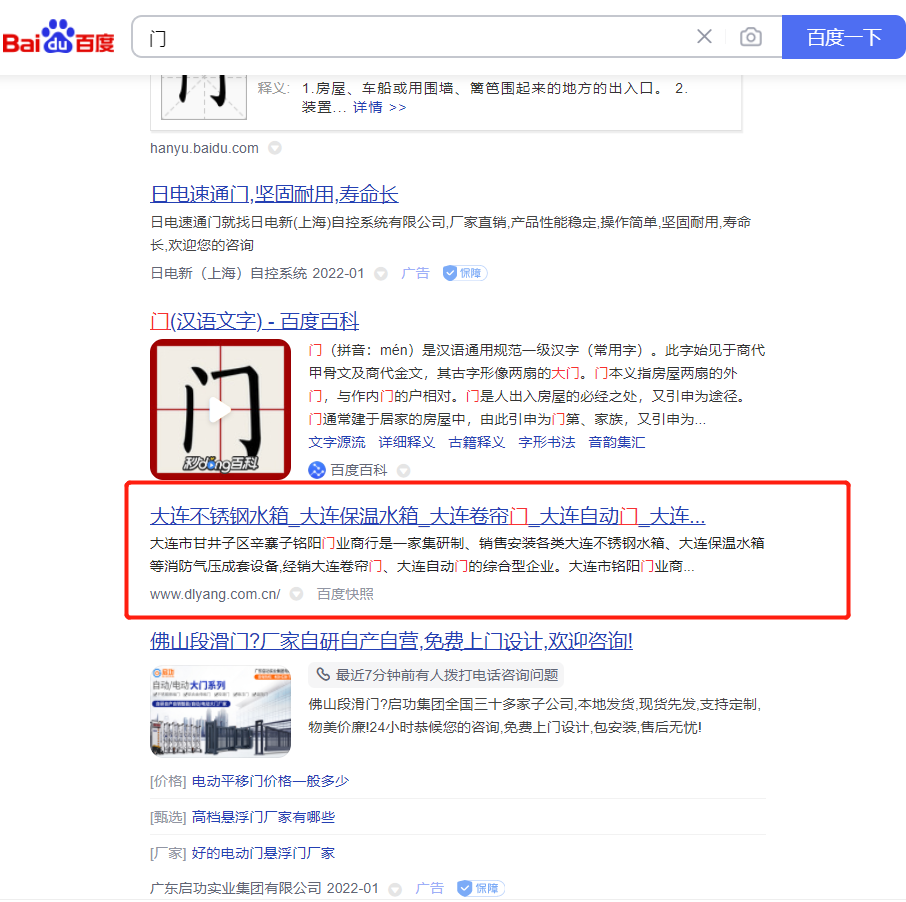Open the 古籍释义 section link

(477, 443)
